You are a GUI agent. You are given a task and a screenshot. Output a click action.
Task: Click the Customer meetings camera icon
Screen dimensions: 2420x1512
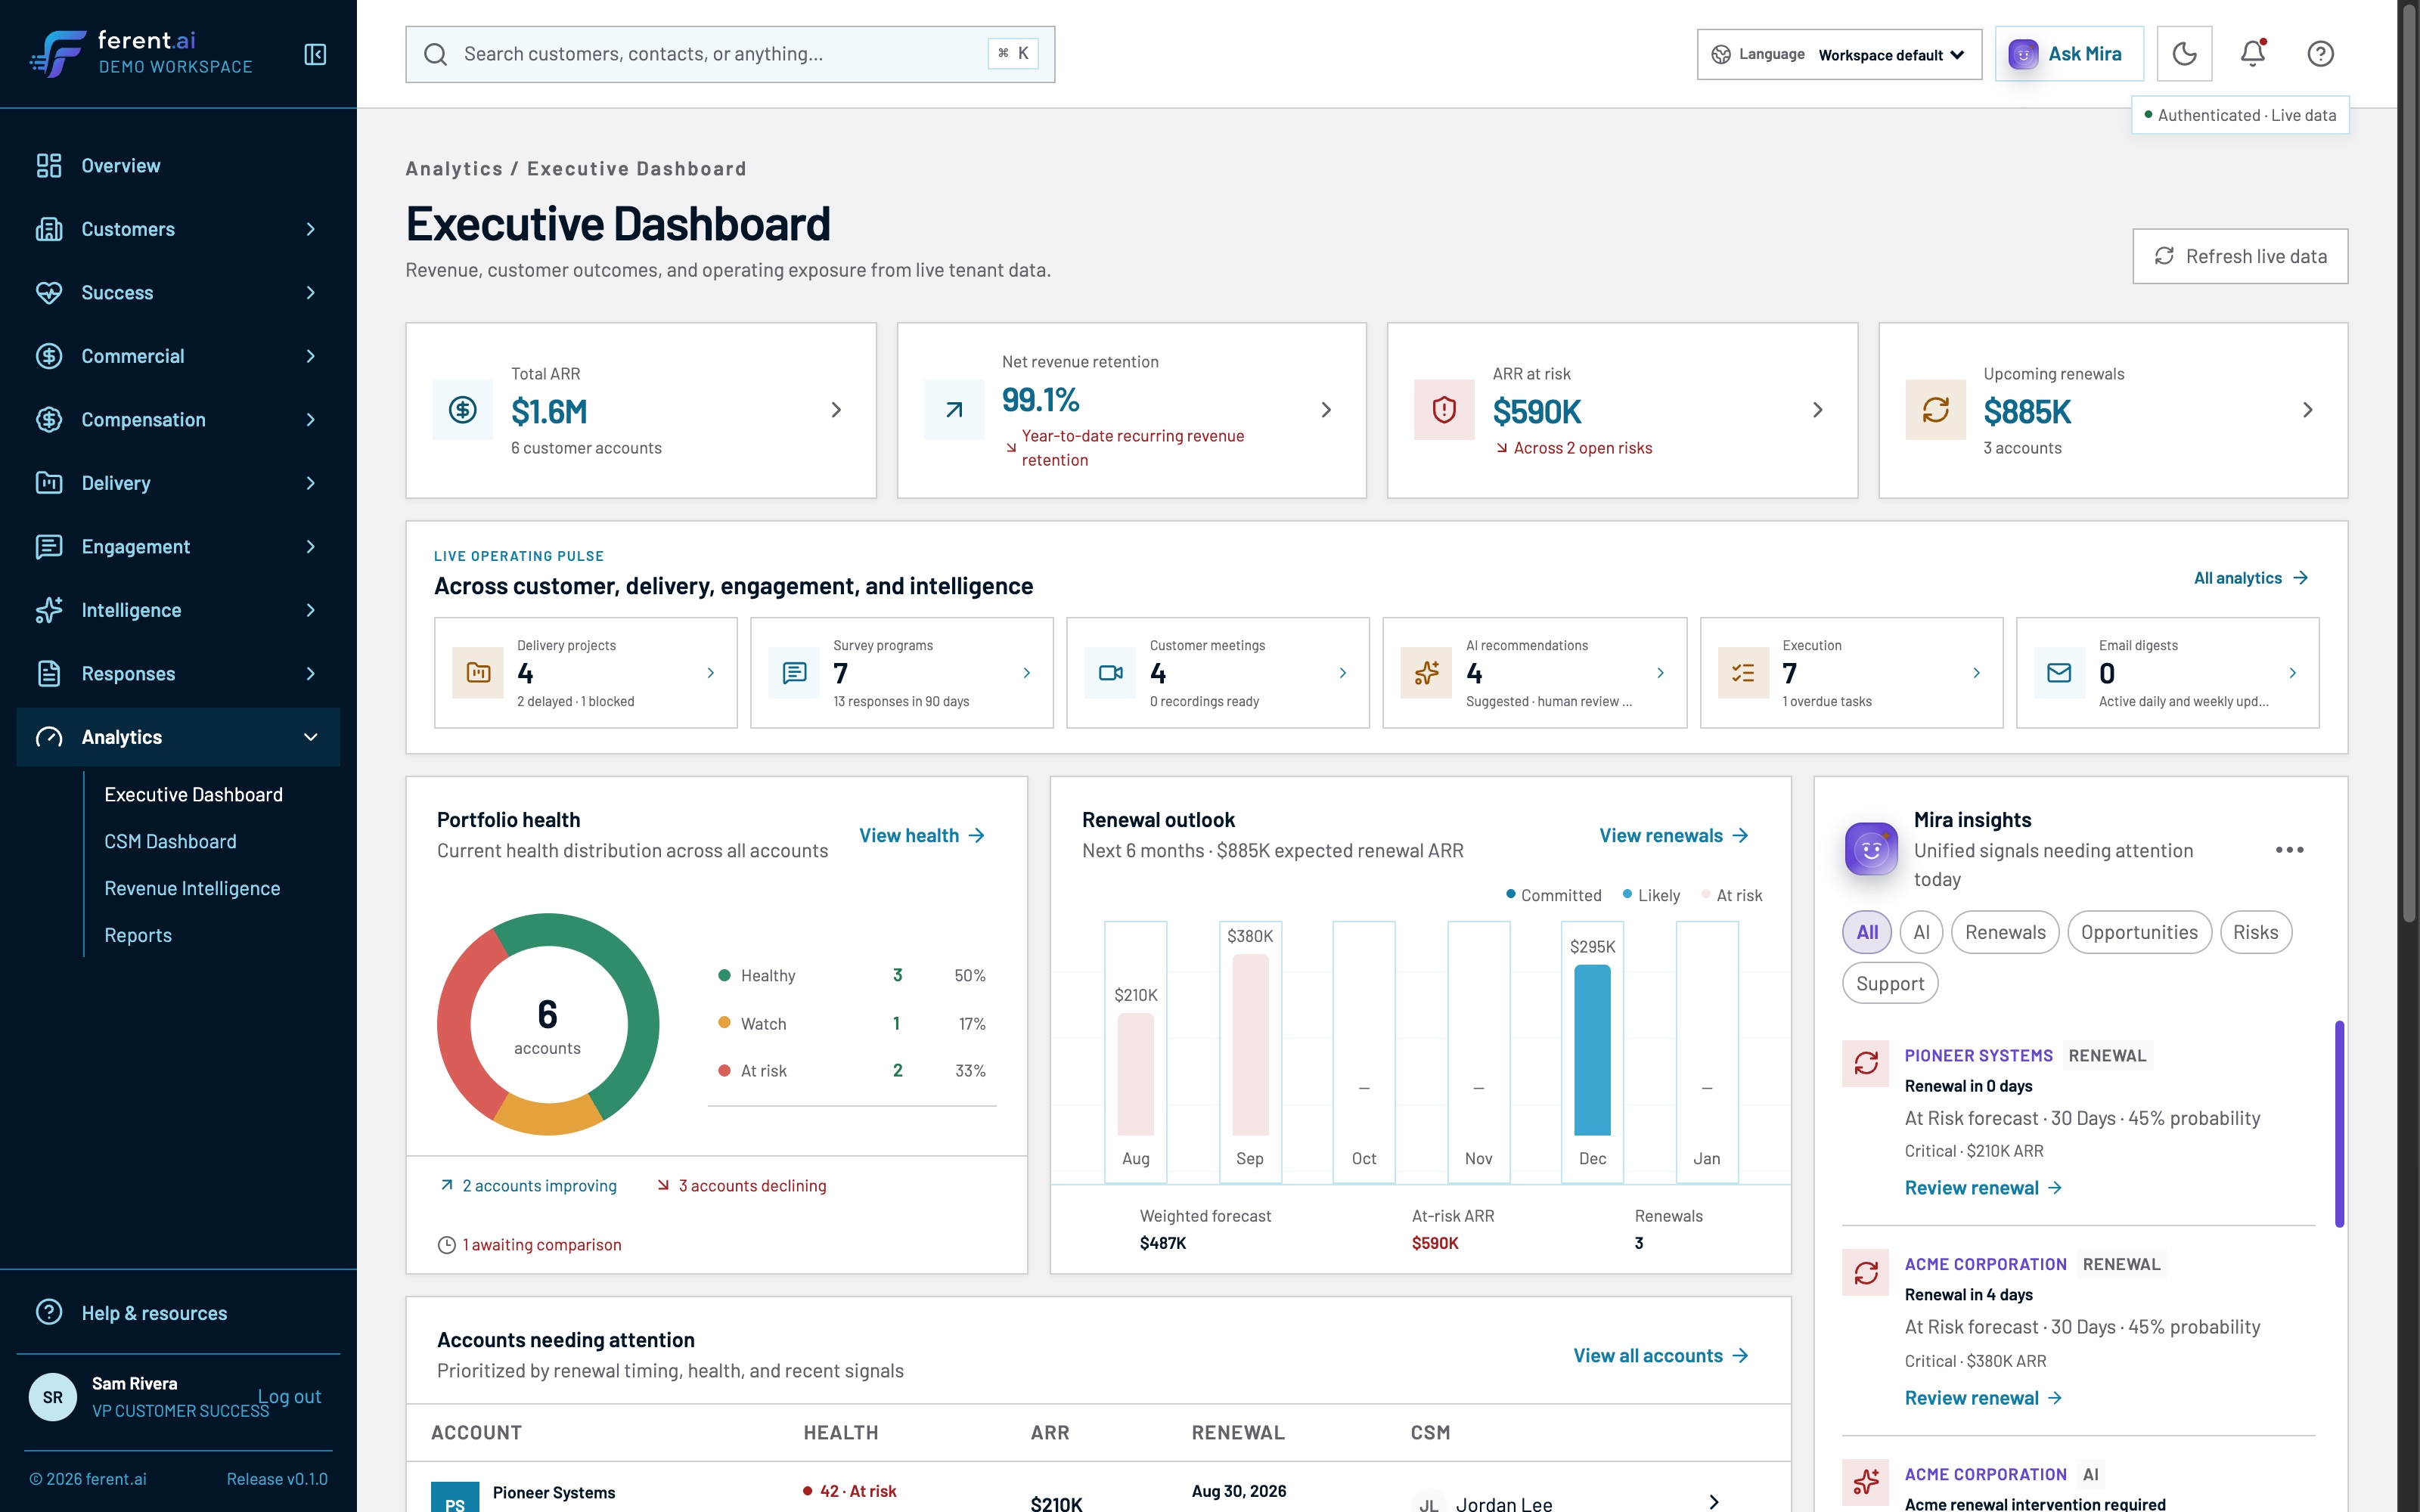pos(1110,673)
